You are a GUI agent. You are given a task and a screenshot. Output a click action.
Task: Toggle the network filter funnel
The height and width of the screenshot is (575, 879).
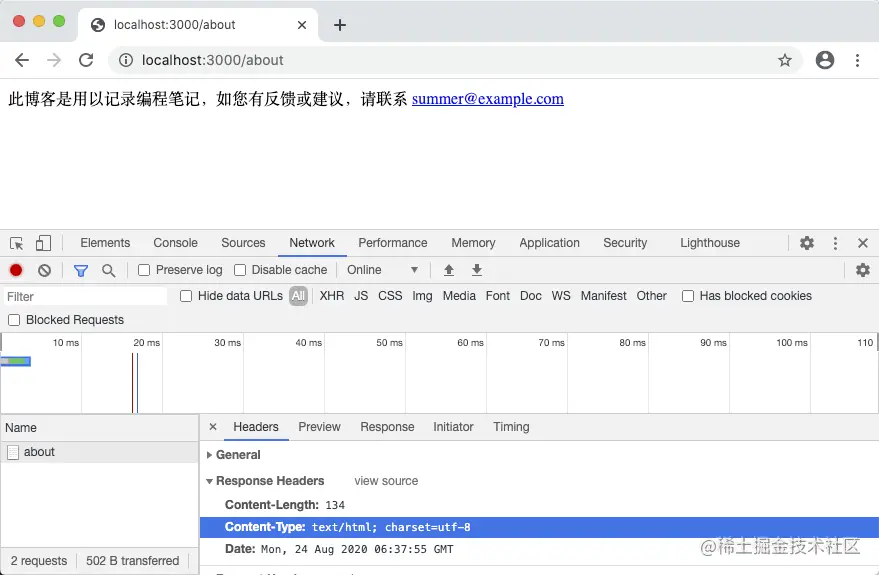tap(81, 271)
